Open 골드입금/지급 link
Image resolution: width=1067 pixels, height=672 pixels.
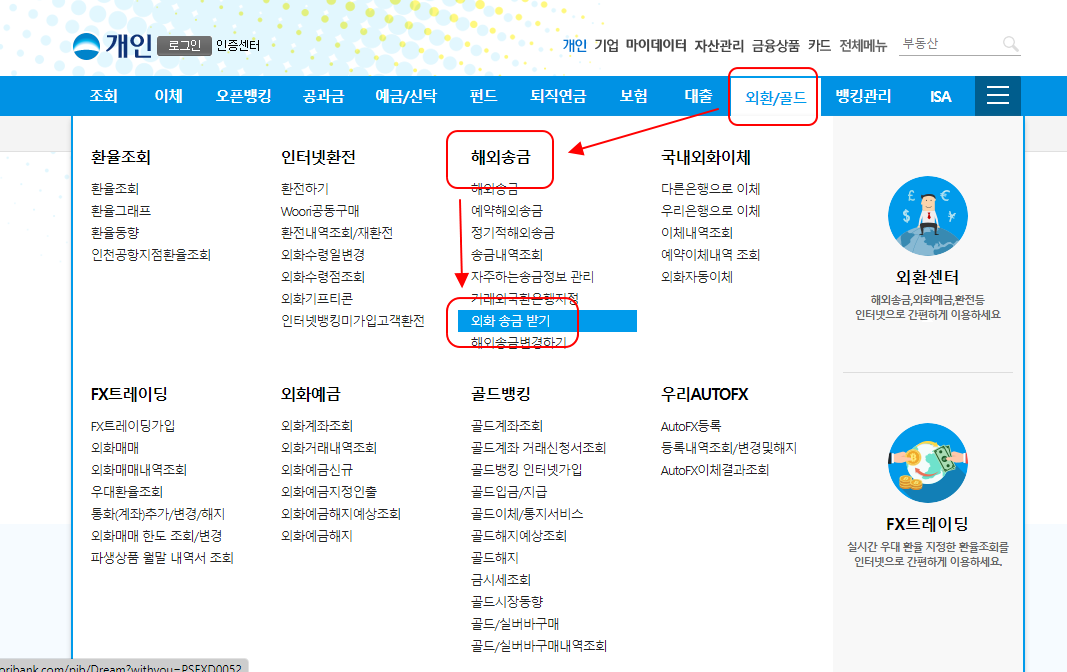pos(509,491)
